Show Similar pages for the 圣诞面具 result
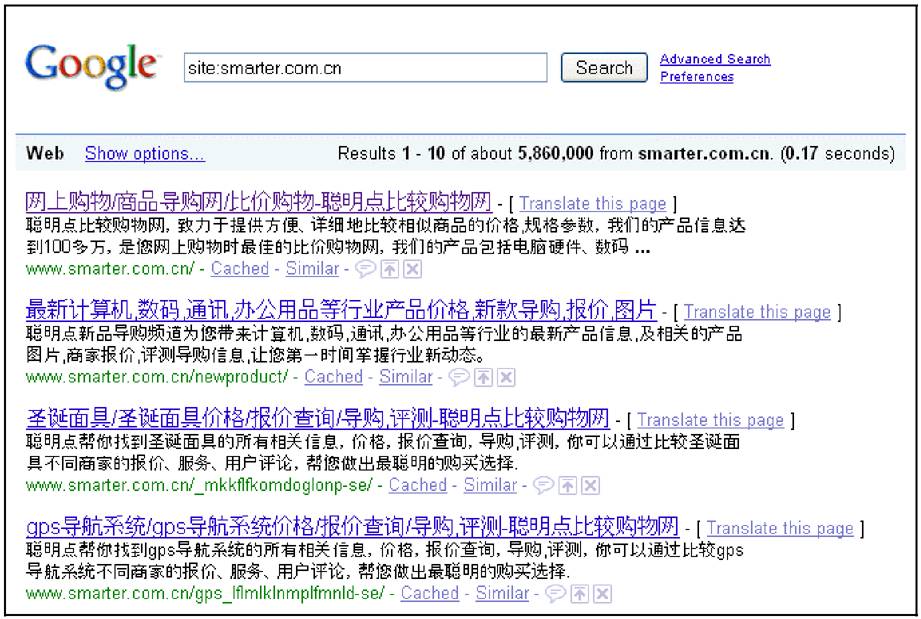The width and height of the screenshot is (921, 619). click(x=490, y=485)
